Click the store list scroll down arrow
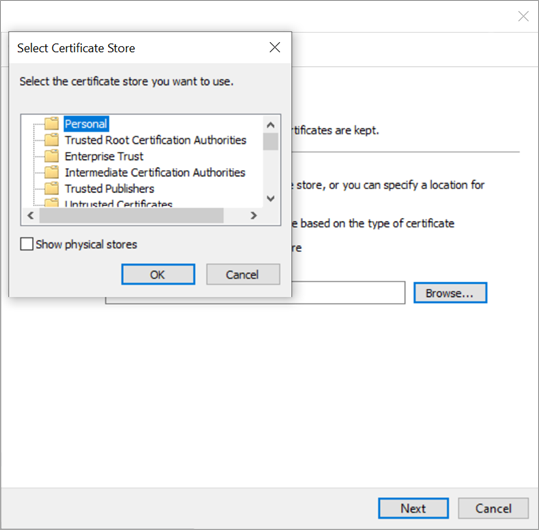Screen dimensions: 539x530 point(271,199)
